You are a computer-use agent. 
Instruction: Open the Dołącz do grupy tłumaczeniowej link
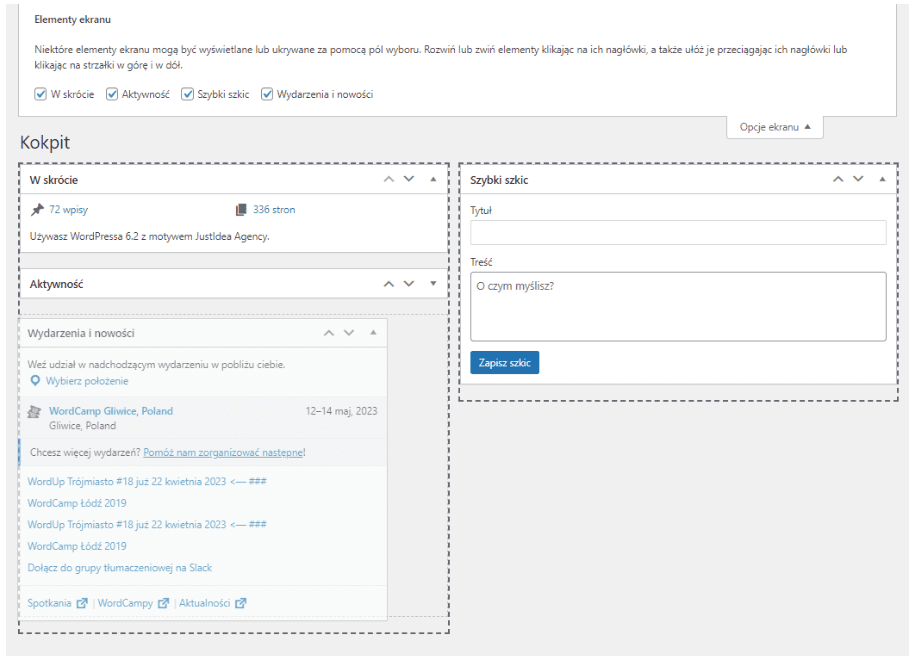(x=120, y=568)
